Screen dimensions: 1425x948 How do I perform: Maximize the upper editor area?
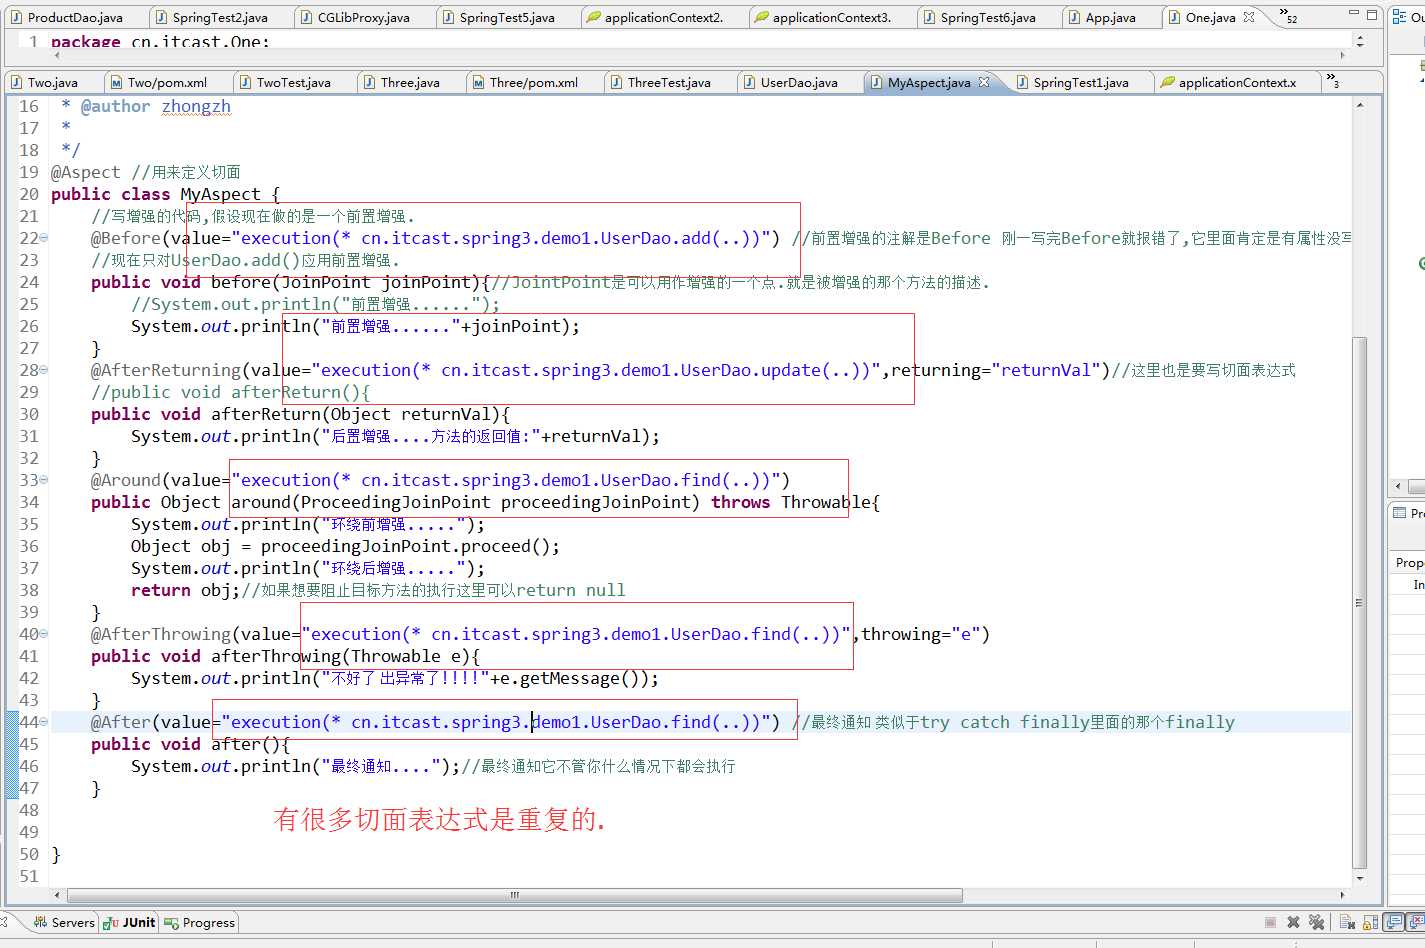pyautogui.click(x=1372, y=14)
